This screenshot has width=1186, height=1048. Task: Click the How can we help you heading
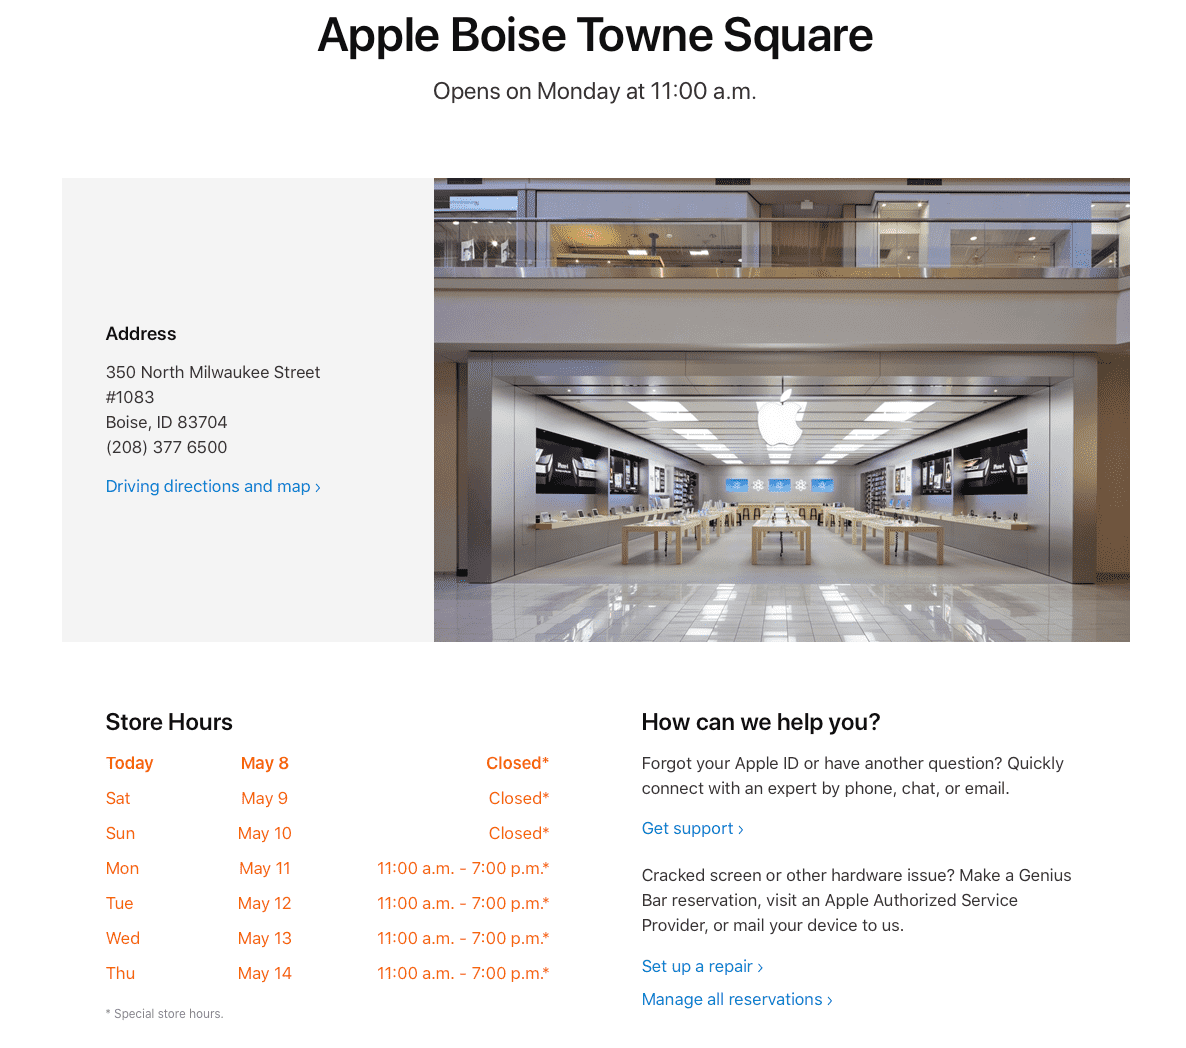[x=760, y=722]
